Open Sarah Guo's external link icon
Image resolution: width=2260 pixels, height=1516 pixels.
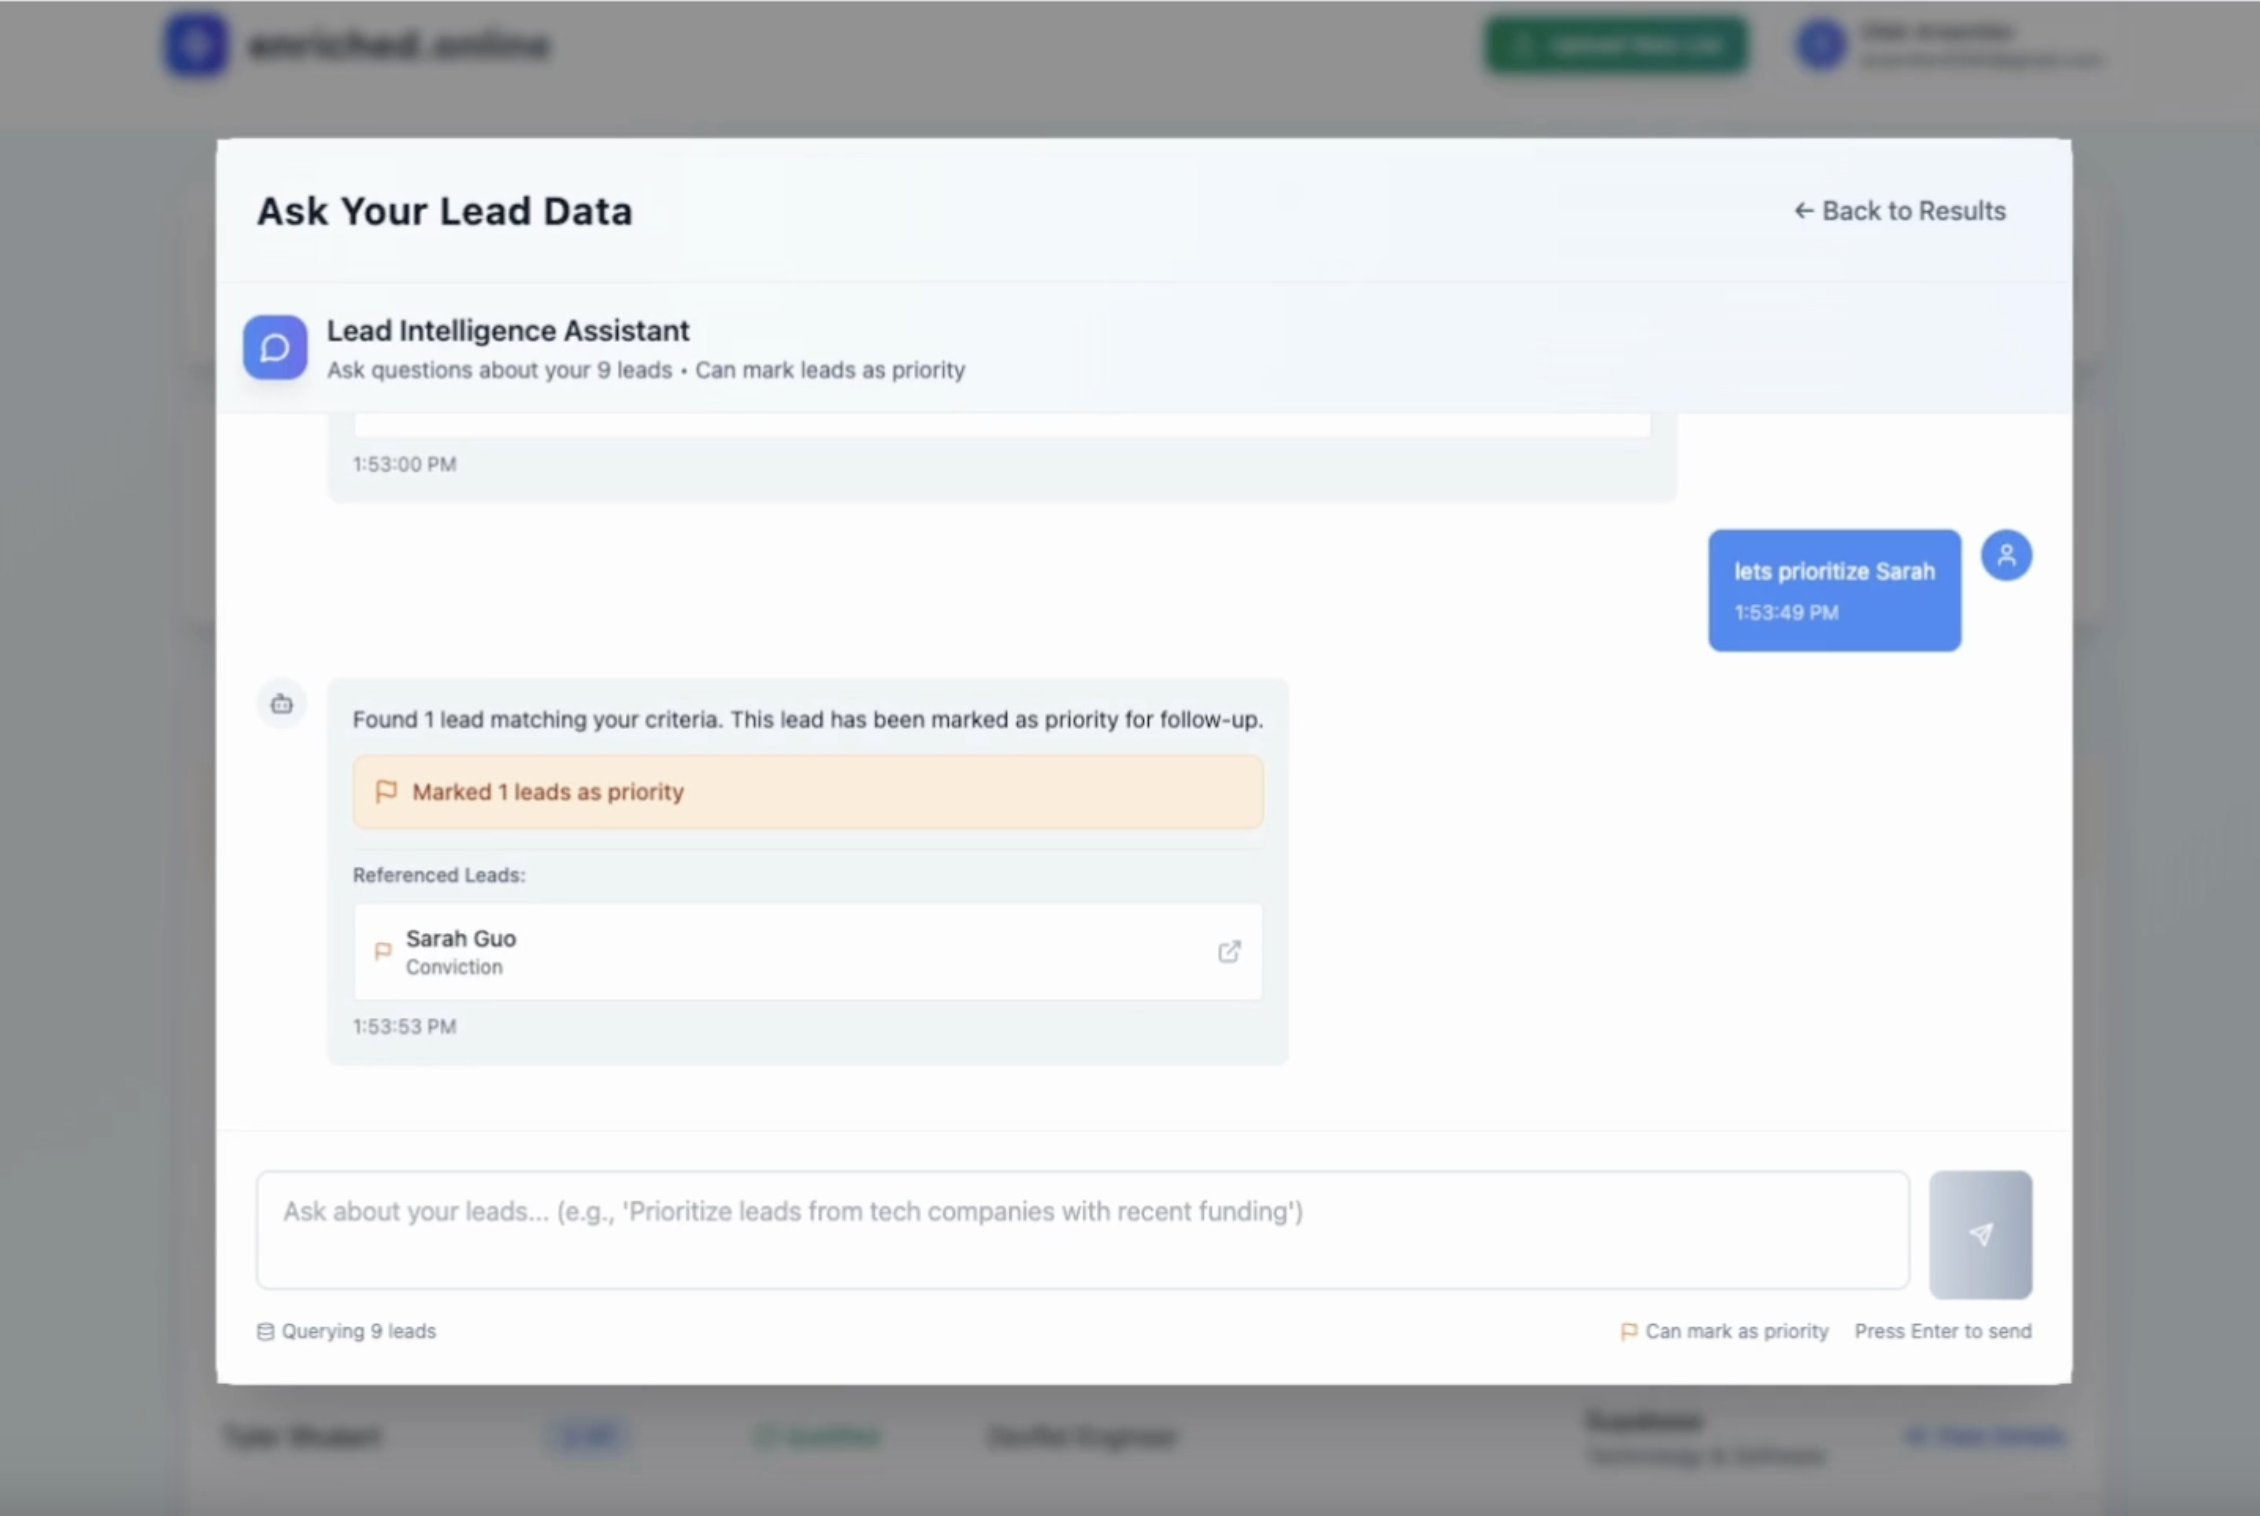click(1229, 951)
